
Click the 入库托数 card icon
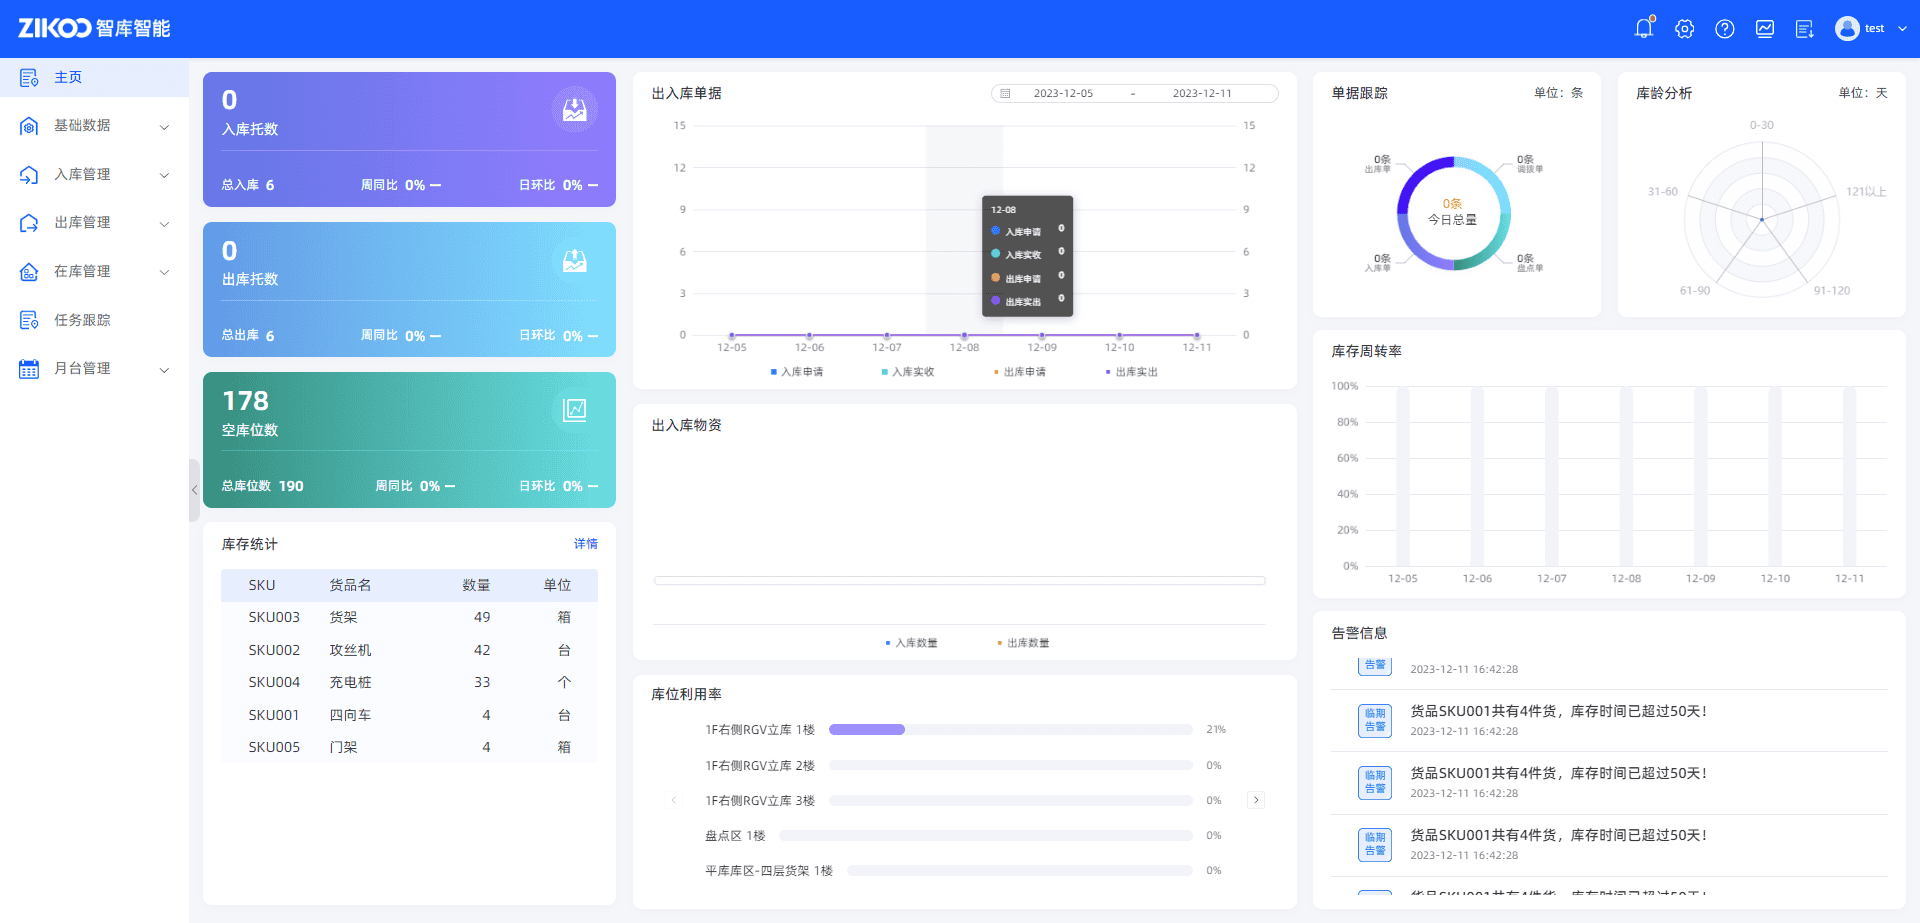(574, 110)
